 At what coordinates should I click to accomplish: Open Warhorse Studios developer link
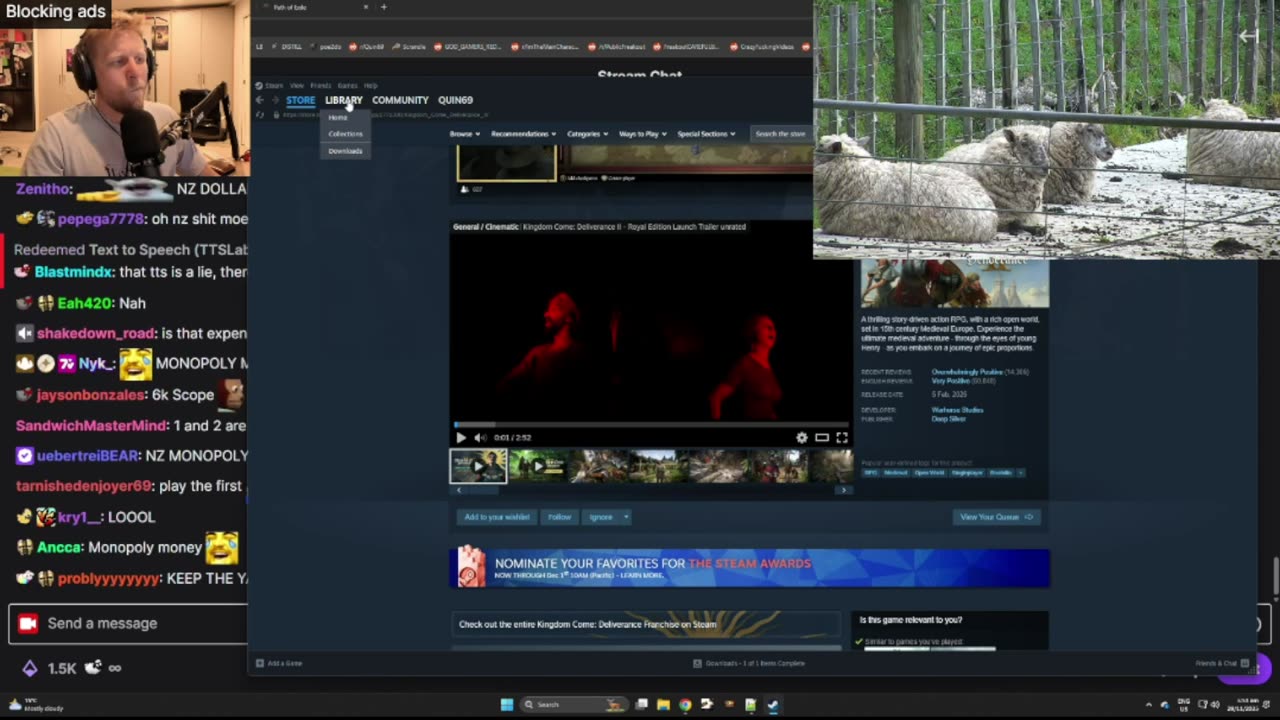pyautogui.click(x=957, y=410)
